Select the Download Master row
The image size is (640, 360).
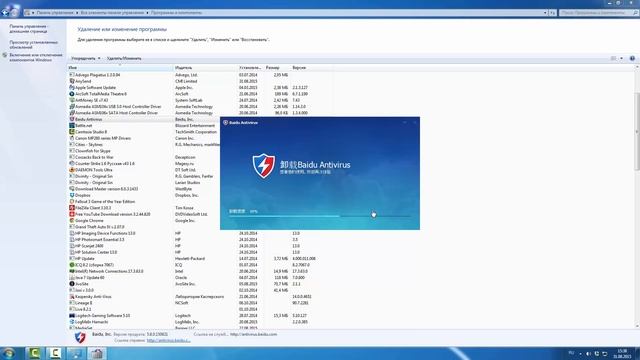point(144,189)
